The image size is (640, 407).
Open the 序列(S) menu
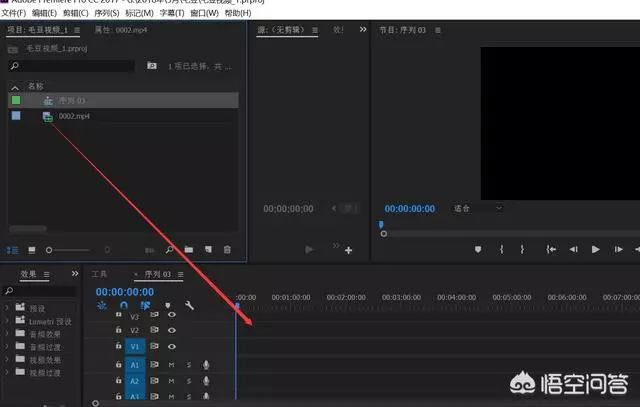tap(107, 13)
